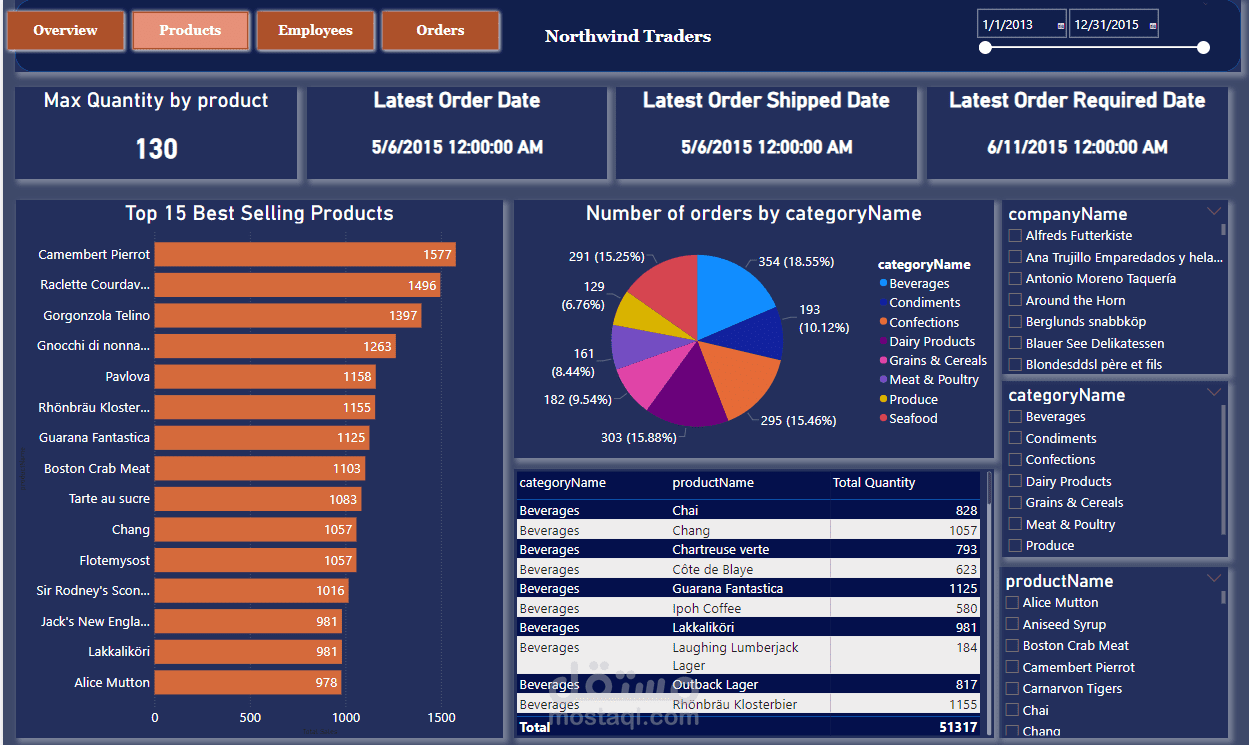Check Meat & Poultry slicer checkbox

click(x=1015, y=524)
